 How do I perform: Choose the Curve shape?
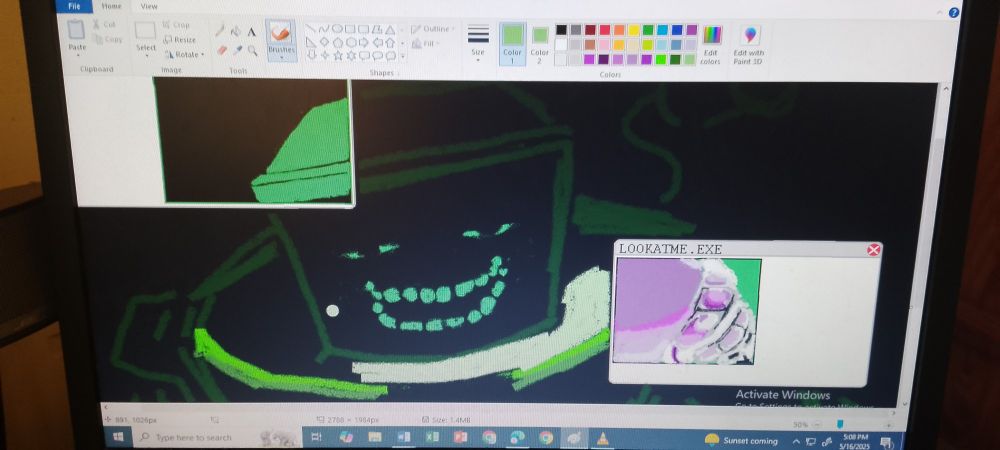pyautogui.click(x=323, y=29)
